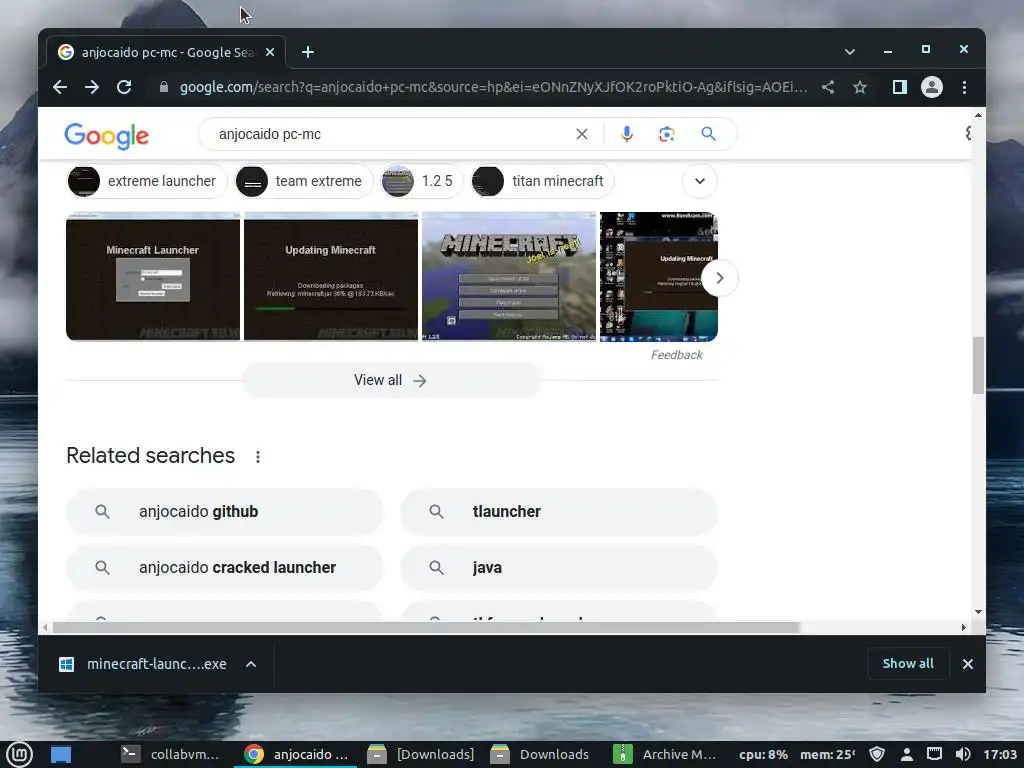The width and height of the screenshot is (1024, 768).
Task: Close the downloads bar
Action: coord(968,664)
